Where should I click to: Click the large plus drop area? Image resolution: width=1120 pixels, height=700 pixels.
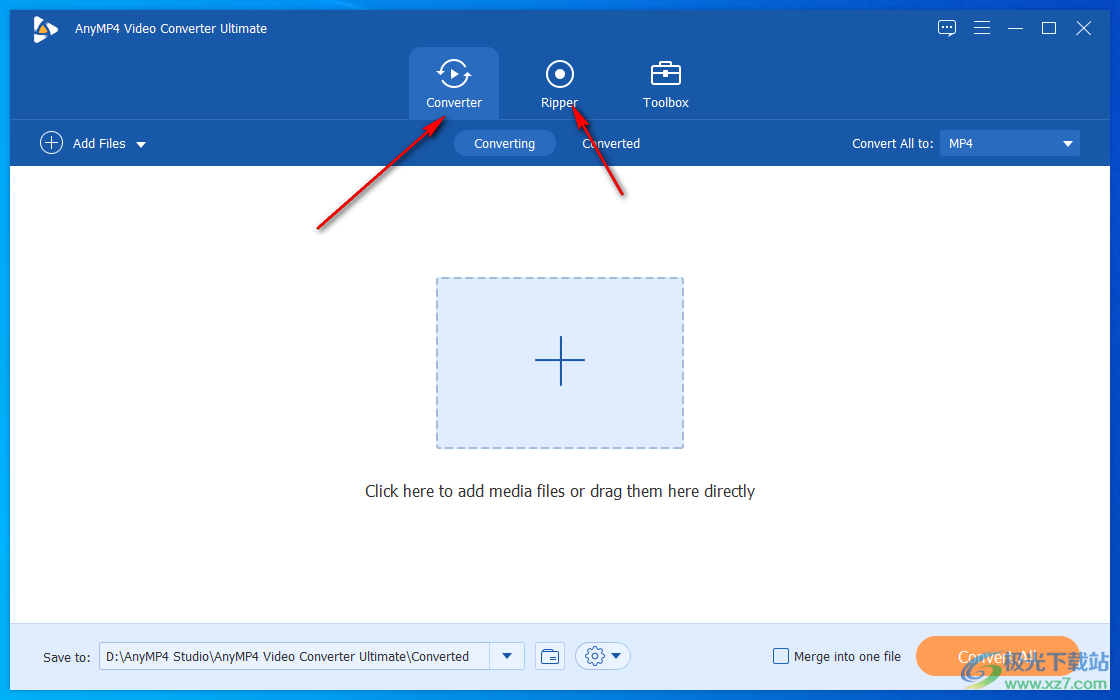[560, 363]
